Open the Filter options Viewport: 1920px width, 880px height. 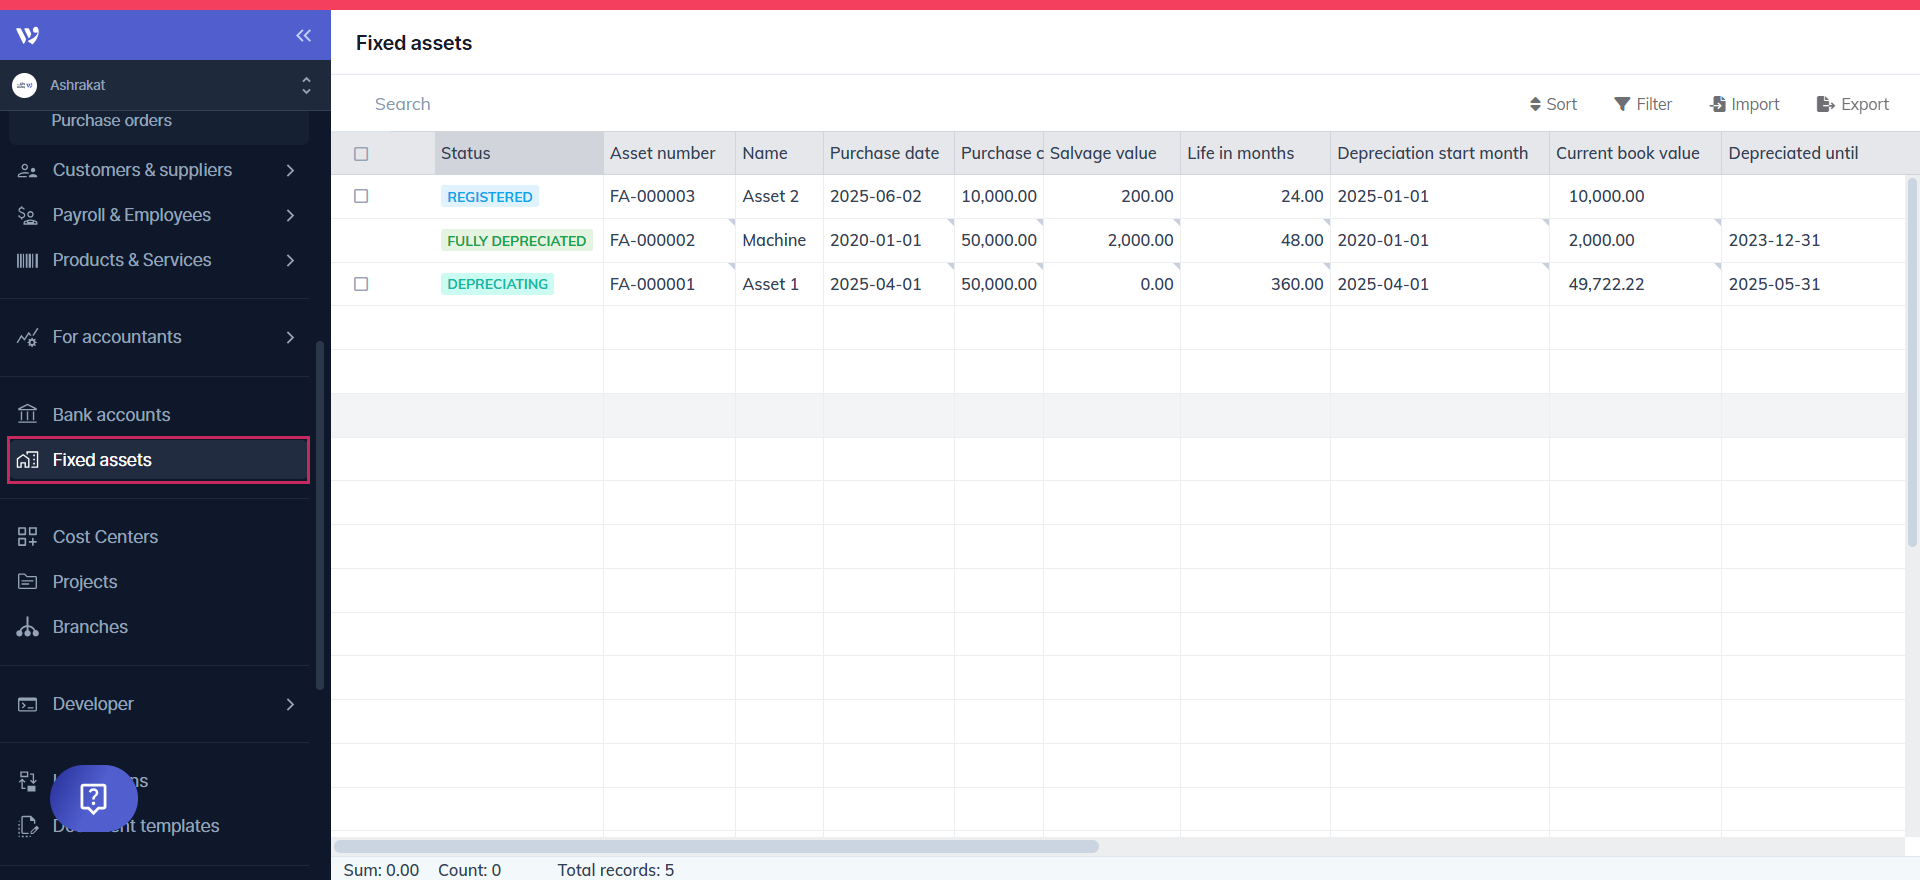[1642, 104]
